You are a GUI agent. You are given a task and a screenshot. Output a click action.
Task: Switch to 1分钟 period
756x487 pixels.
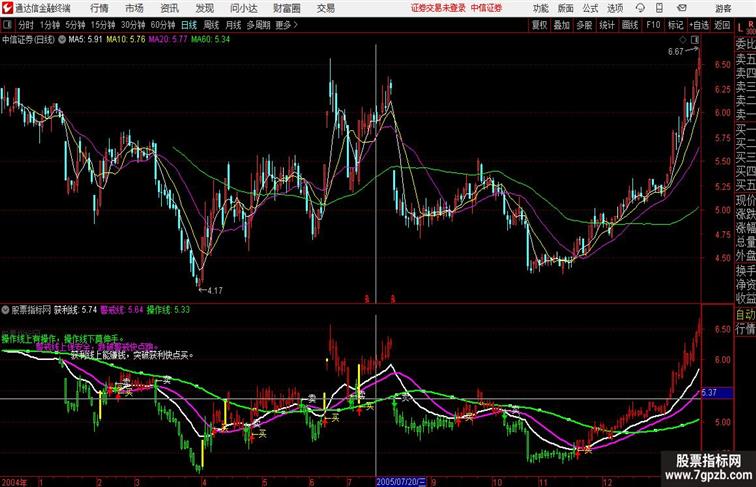tap(50, 25)
